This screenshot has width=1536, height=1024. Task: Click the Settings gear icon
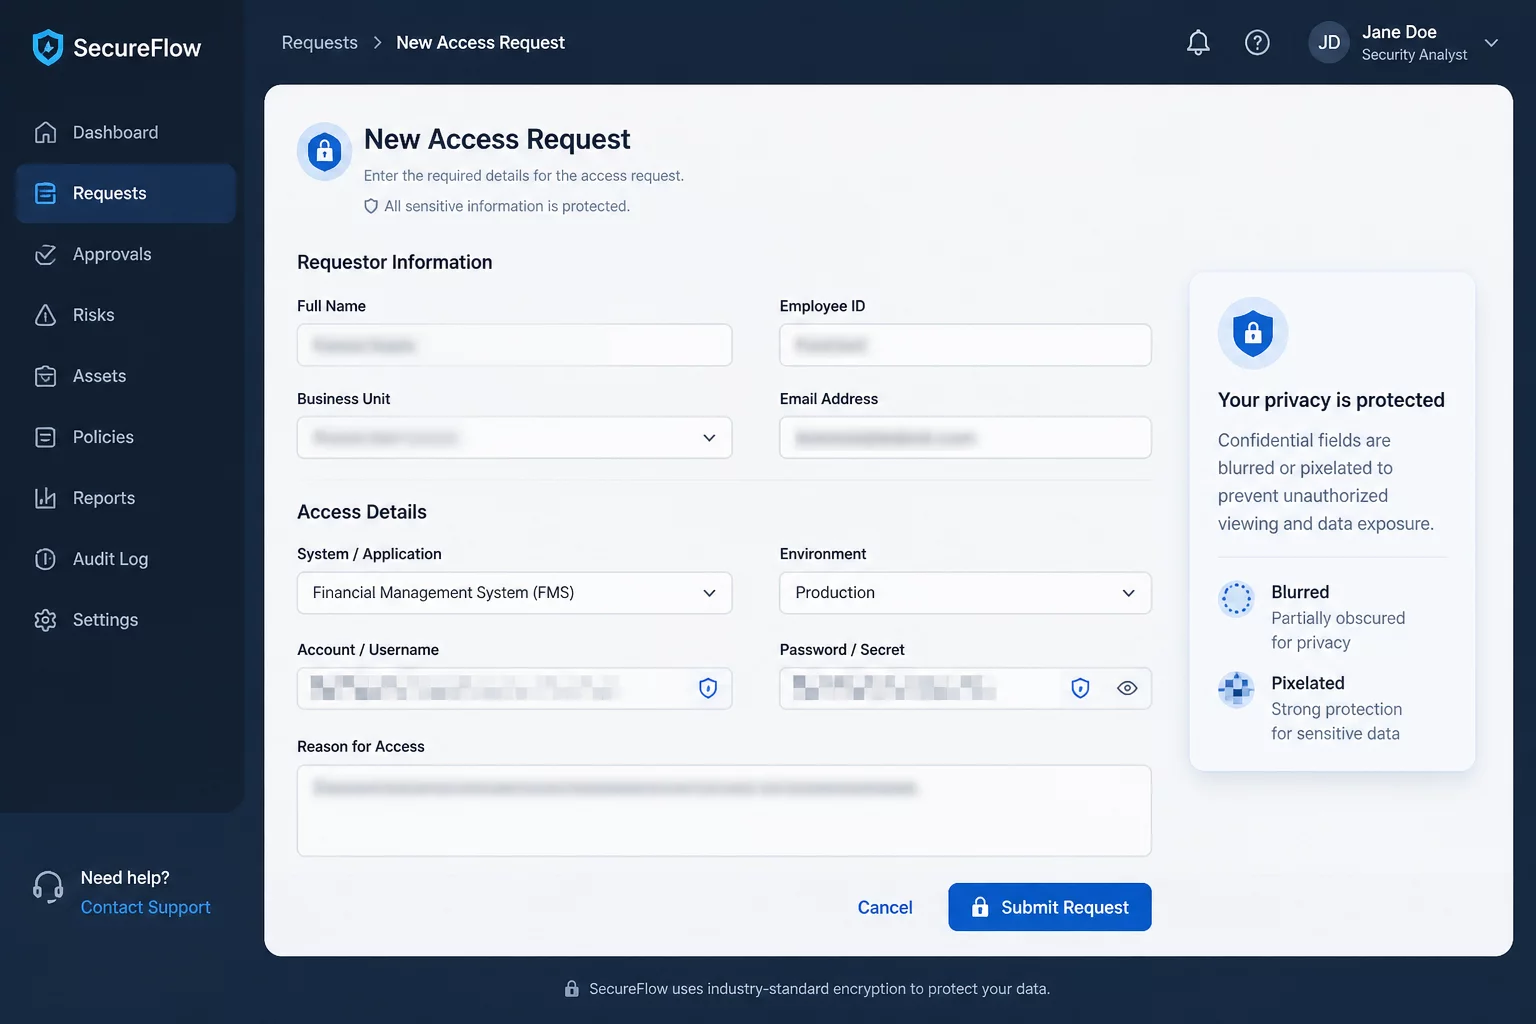coord(45,620)
